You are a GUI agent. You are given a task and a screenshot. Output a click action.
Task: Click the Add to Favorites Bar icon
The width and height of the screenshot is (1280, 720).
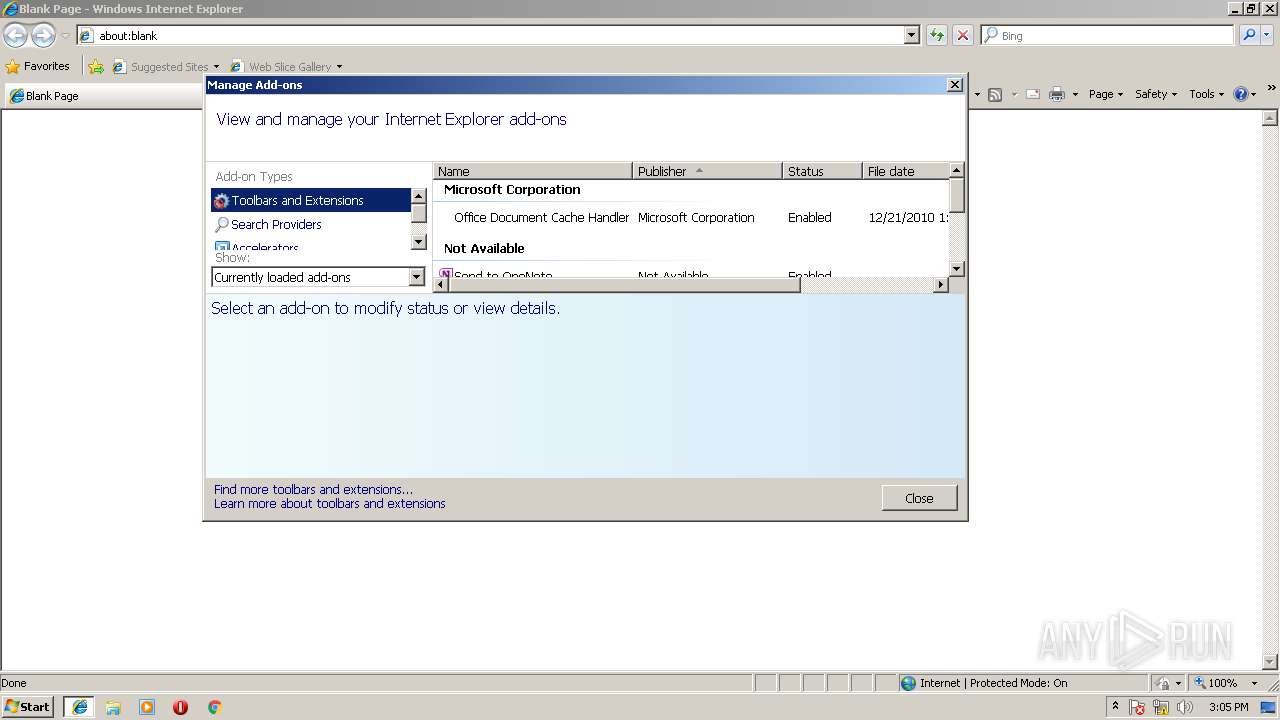96,66
